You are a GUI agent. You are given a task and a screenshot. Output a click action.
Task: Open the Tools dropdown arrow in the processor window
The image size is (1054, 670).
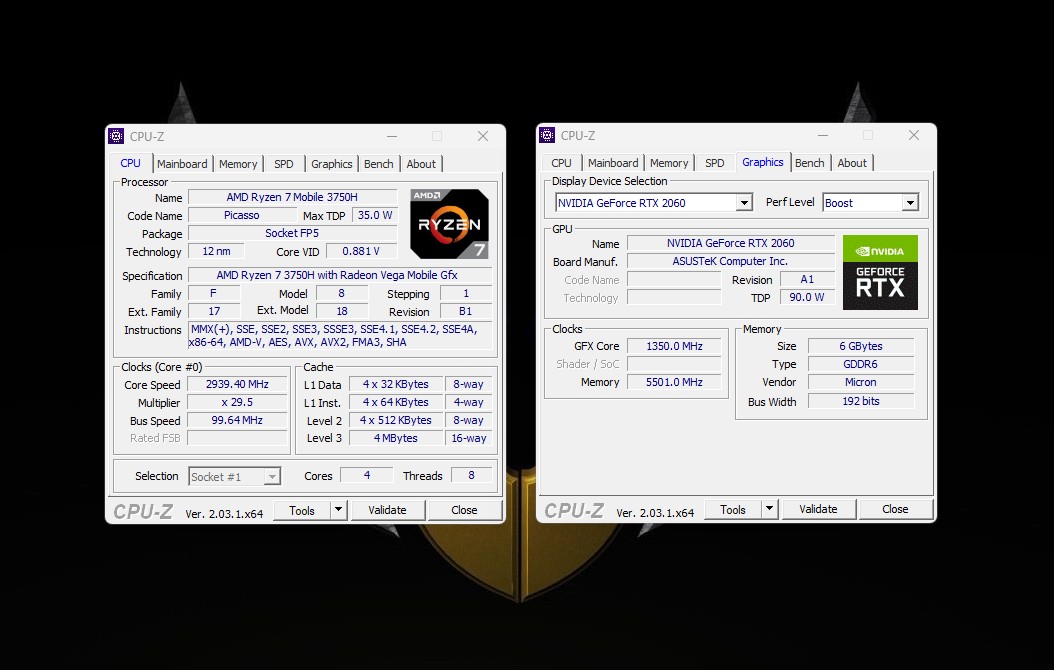point(338,510)
